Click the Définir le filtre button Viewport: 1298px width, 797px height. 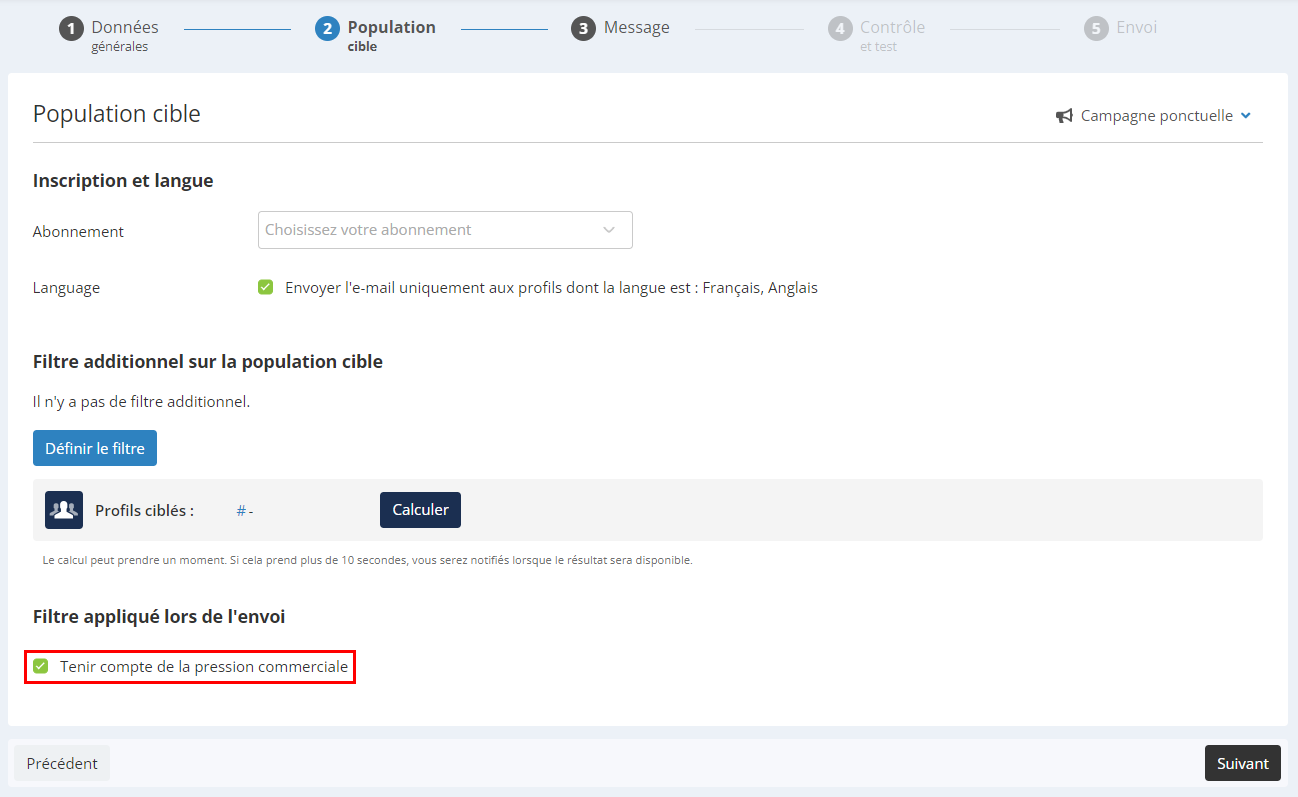95,448
